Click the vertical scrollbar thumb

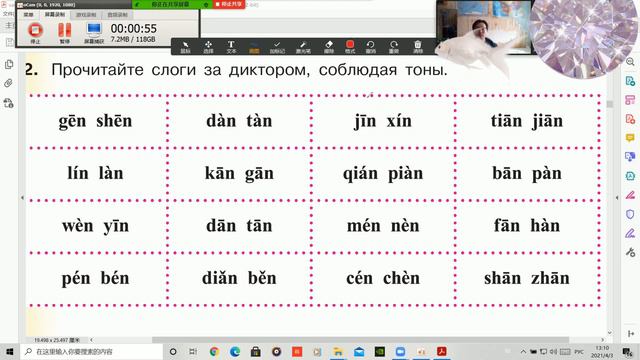click(610, 104)
